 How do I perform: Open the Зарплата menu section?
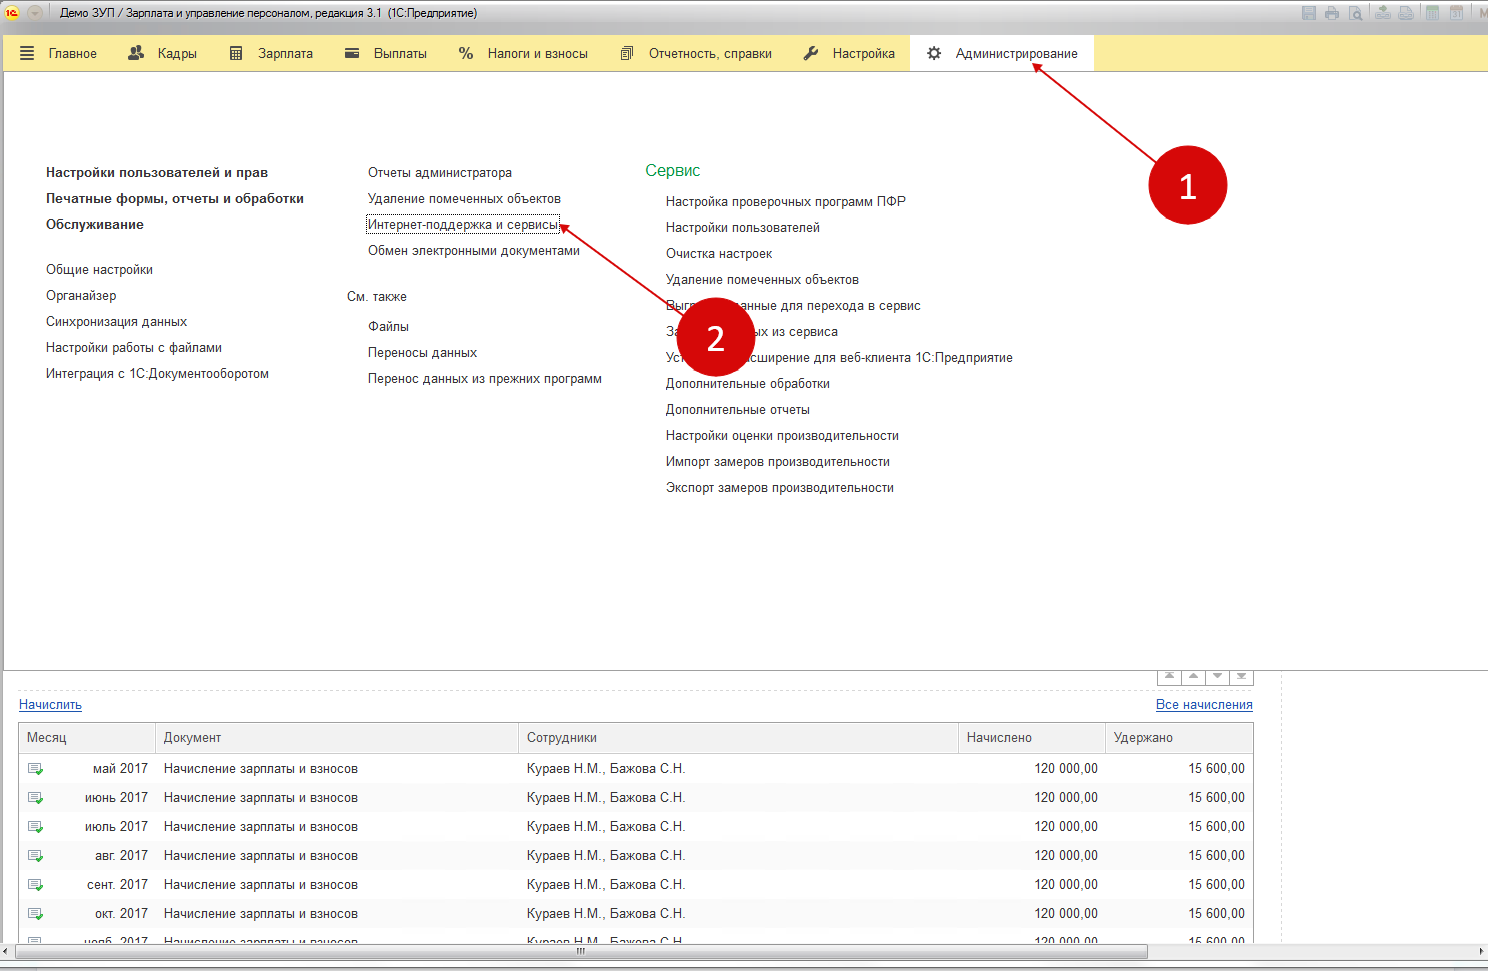click(271, 53)
